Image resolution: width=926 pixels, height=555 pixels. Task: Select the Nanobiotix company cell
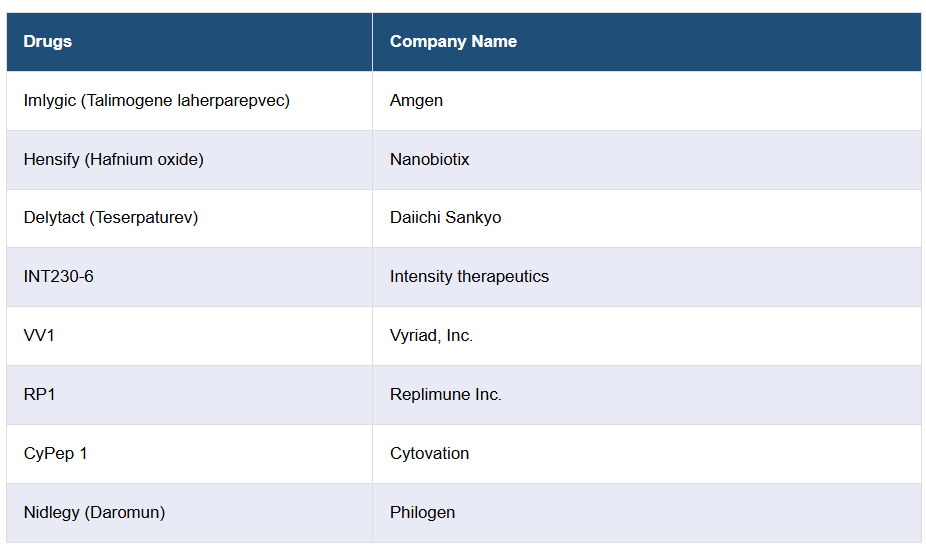[429, 160]
